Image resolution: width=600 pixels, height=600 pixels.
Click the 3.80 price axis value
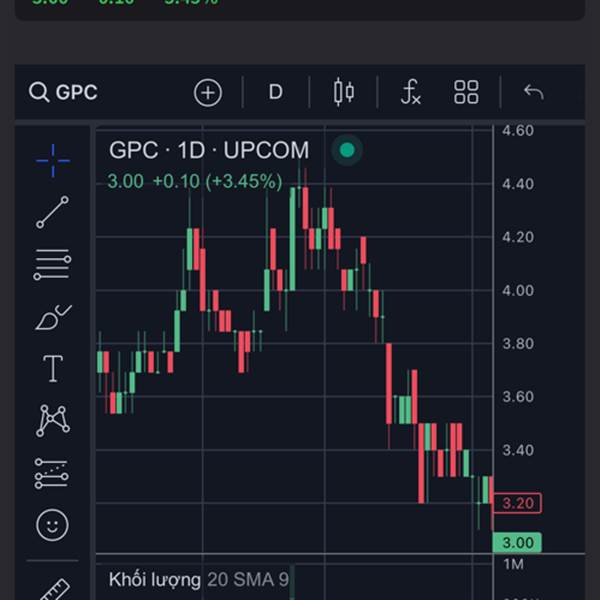point(518,344)
